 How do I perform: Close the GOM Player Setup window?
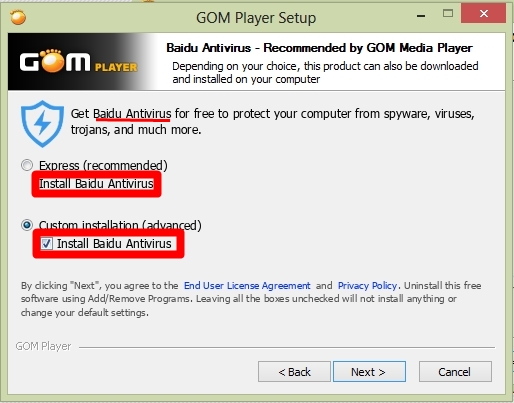click(x=483, y=14)
